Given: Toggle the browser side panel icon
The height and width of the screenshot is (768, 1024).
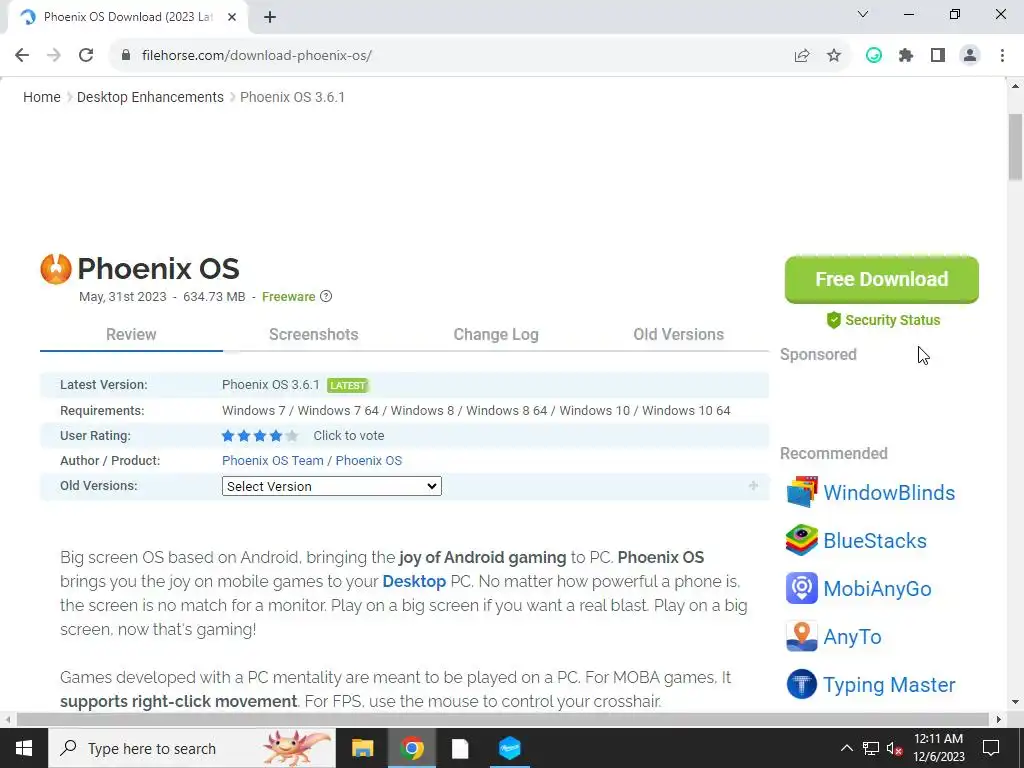Looking at the screenshot, I should (938, 56).
